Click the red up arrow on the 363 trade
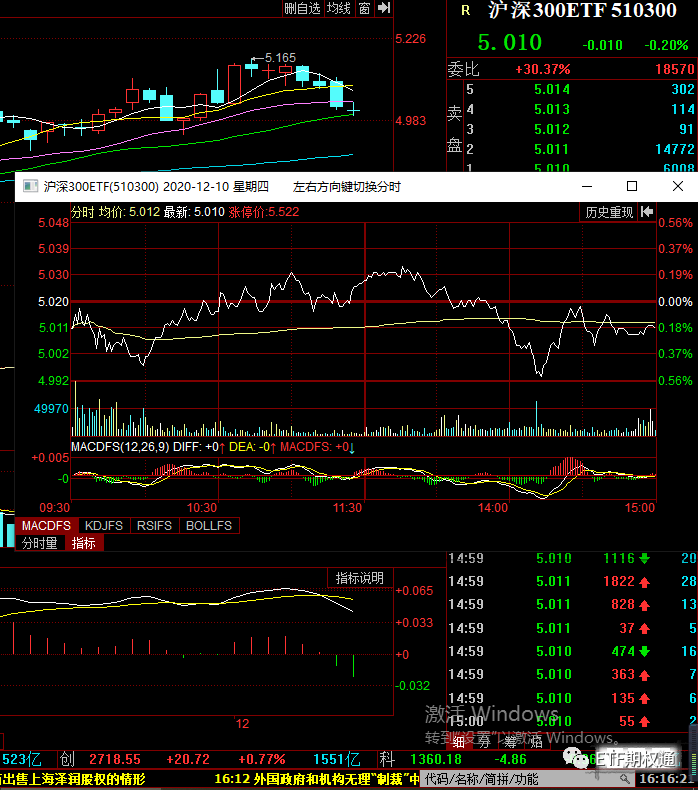The height and width of the screenshot is (790, 698). click(645, 675)
